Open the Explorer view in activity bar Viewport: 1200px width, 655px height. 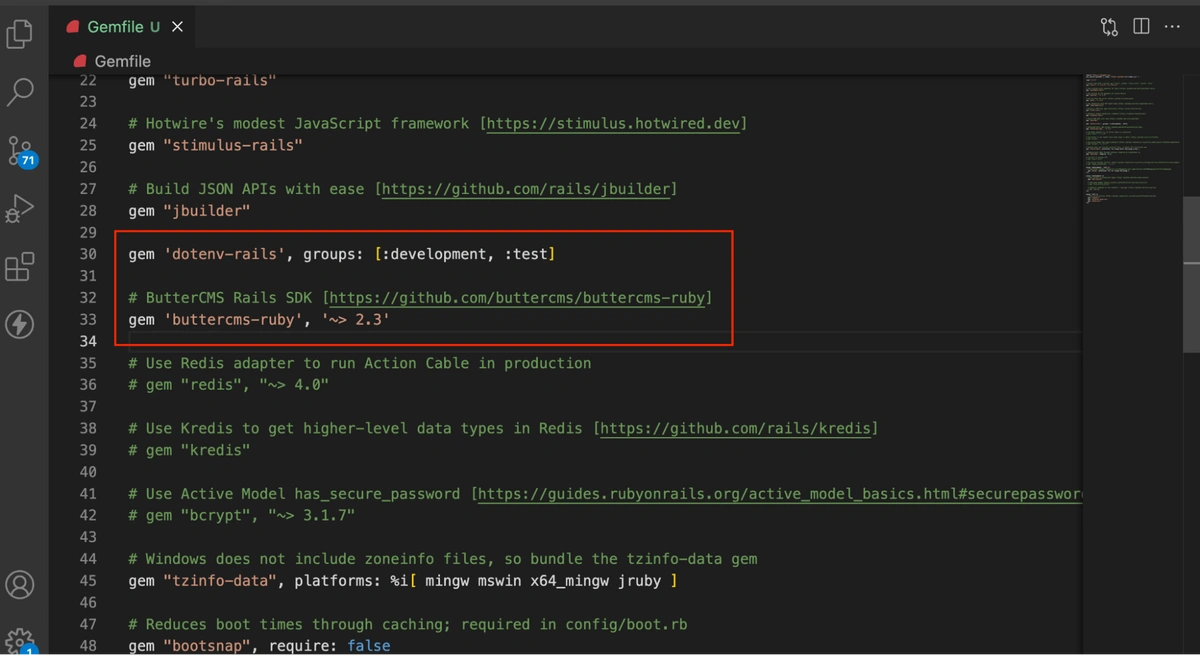[20, 34]
